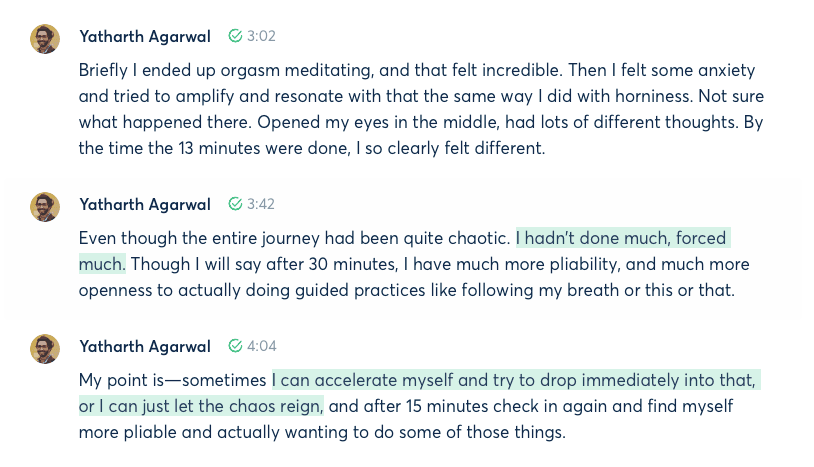Select Yatharth Agarwal name on the 3:02 message
Viewport: 814px width, 467px height.
tap(145, 36)
